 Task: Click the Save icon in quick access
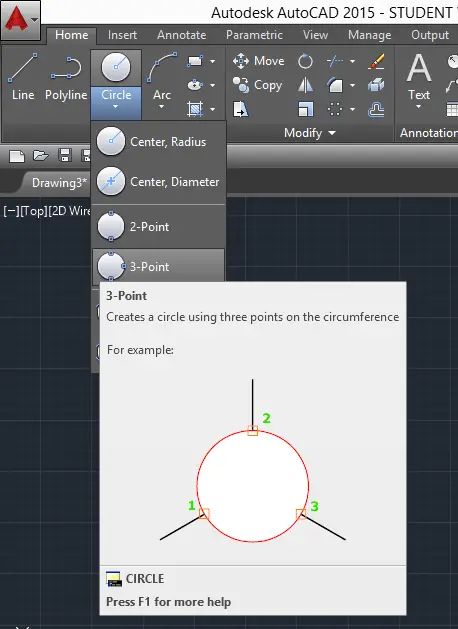coord(65,155)
